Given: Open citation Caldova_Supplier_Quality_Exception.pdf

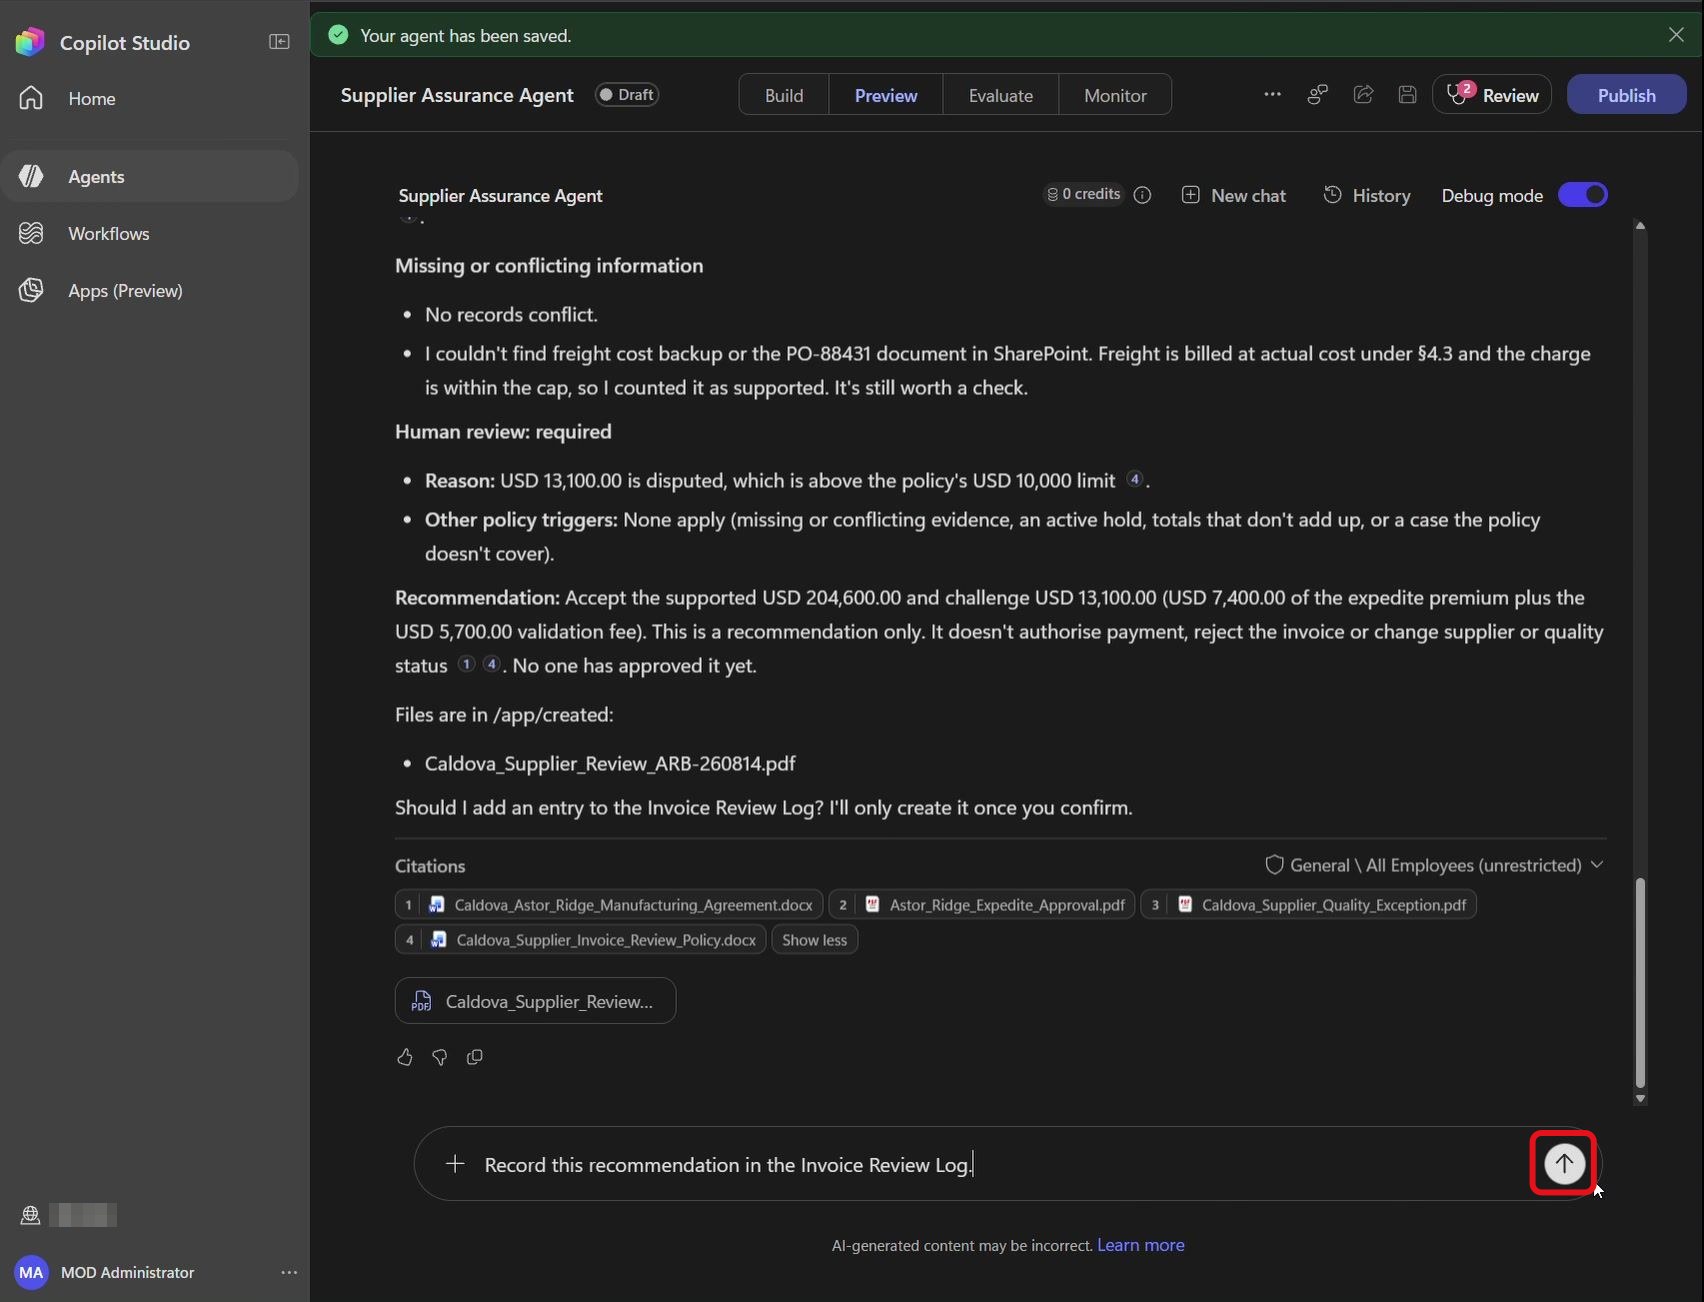Looking at the screenshot, I should (1309, 905).
